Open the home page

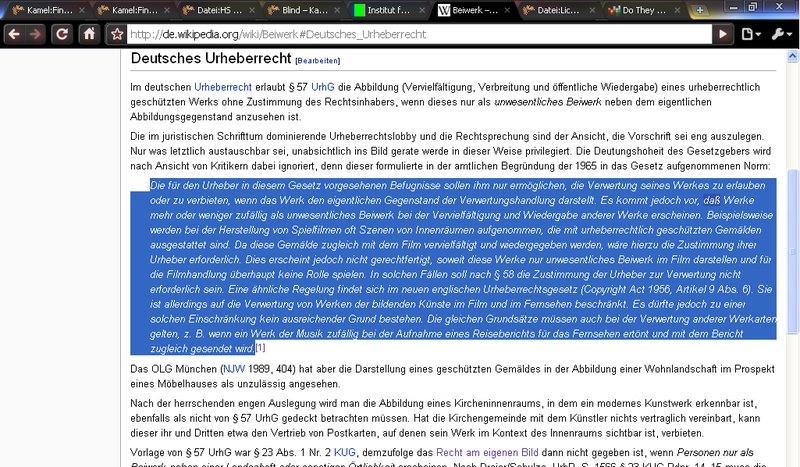tap(89, 34)
